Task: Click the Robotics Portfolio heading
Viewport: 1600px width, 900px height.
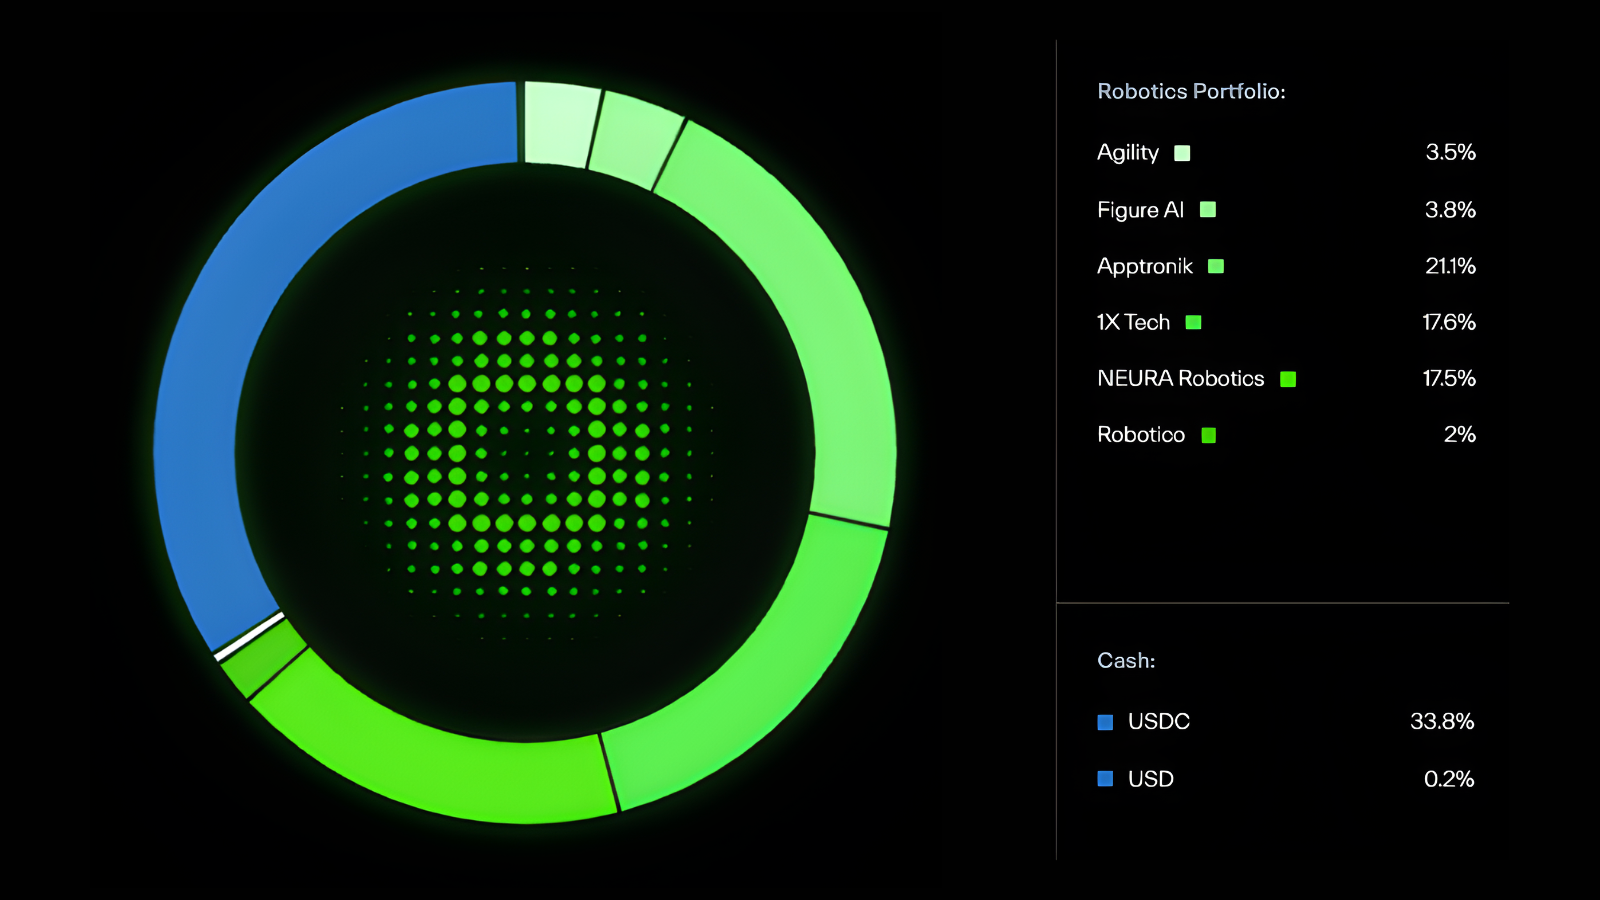Action: 1191,91
